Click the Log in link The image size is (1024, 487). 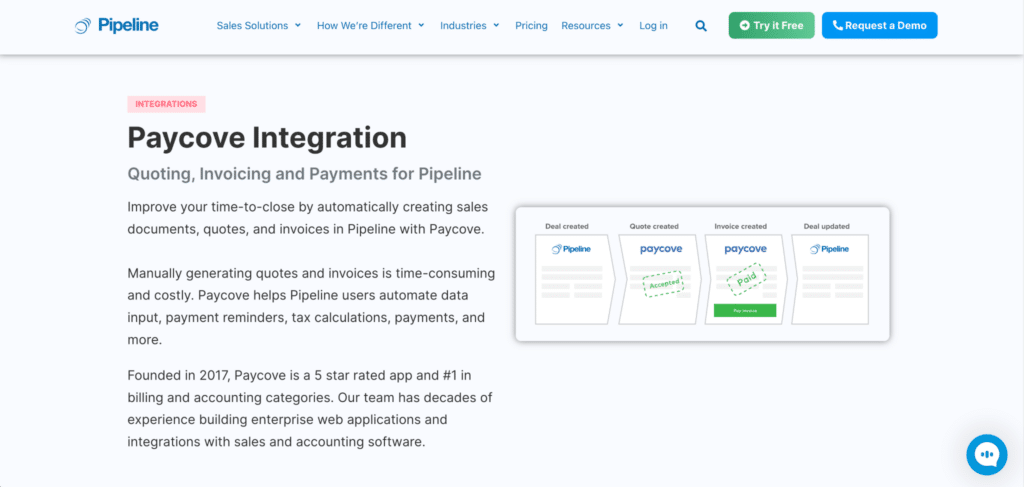(x=653, y=25)
